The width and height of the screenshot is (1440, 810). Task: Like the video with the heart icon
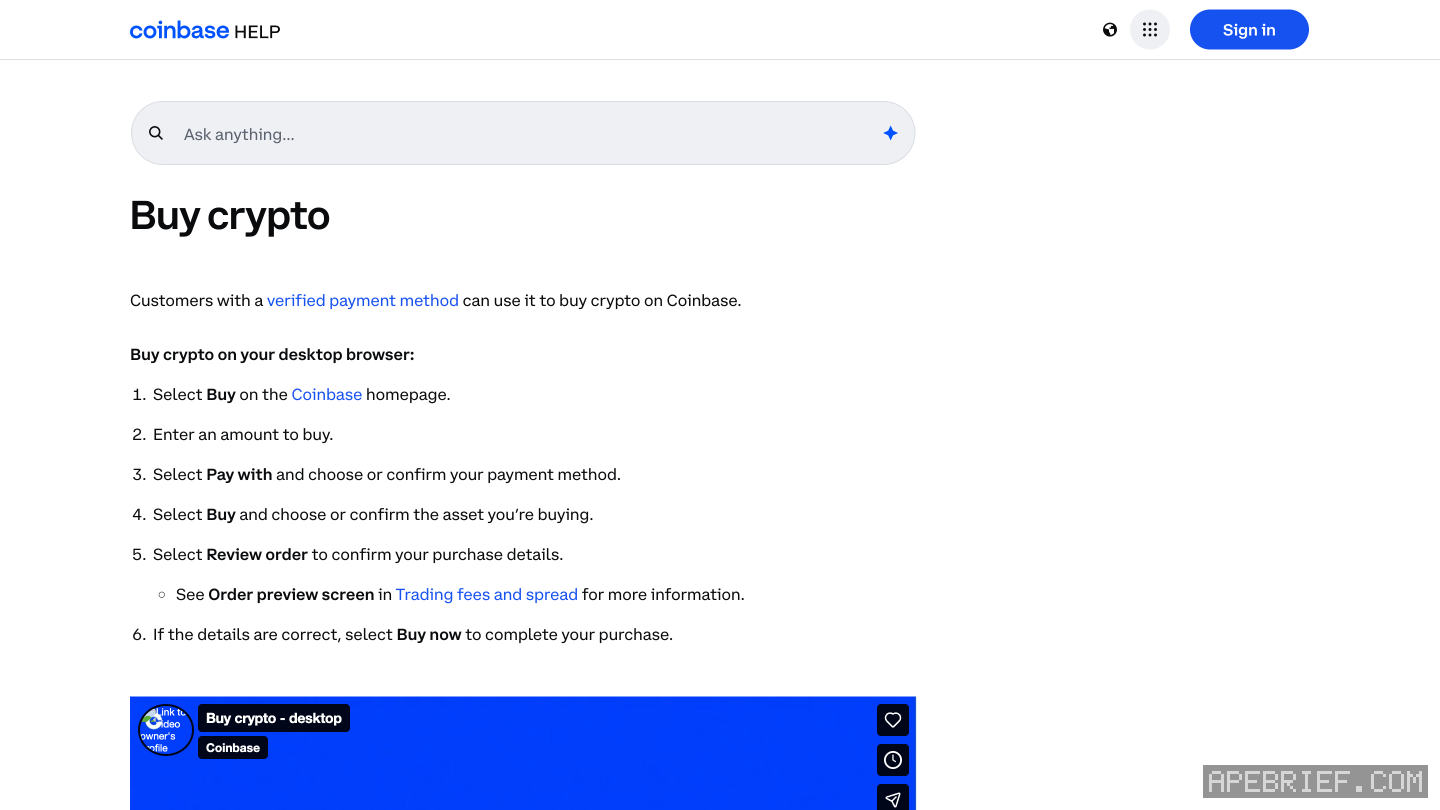point(893,720)
